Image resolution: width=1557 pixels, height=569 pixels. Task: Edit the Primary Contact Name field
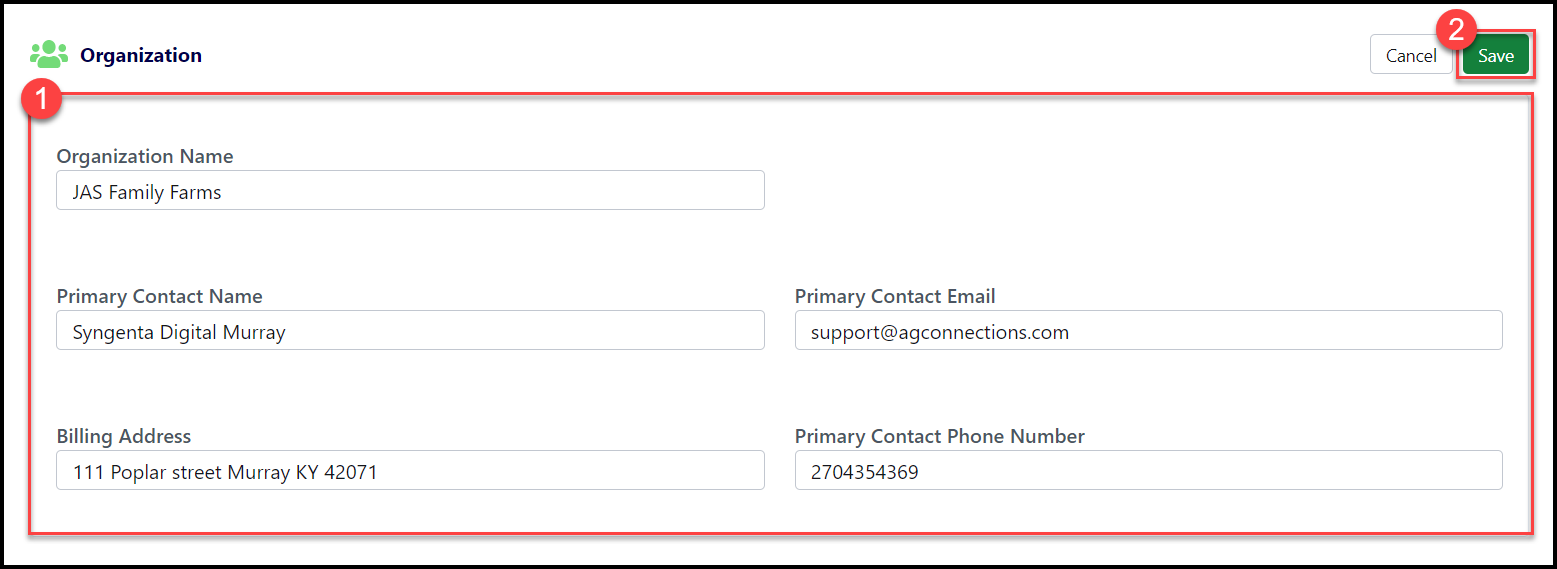pyautogui.click(x=410, y=330)
